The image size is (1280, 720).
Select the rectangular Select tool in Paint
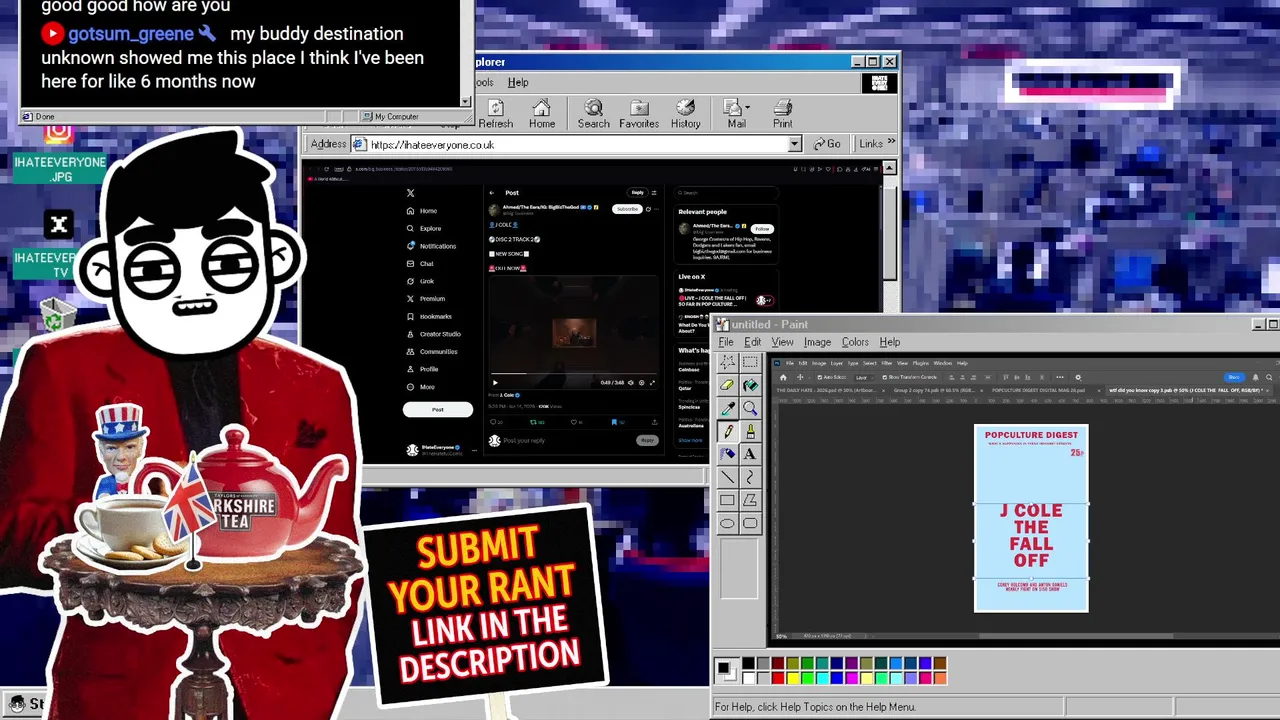click(750, 362)
